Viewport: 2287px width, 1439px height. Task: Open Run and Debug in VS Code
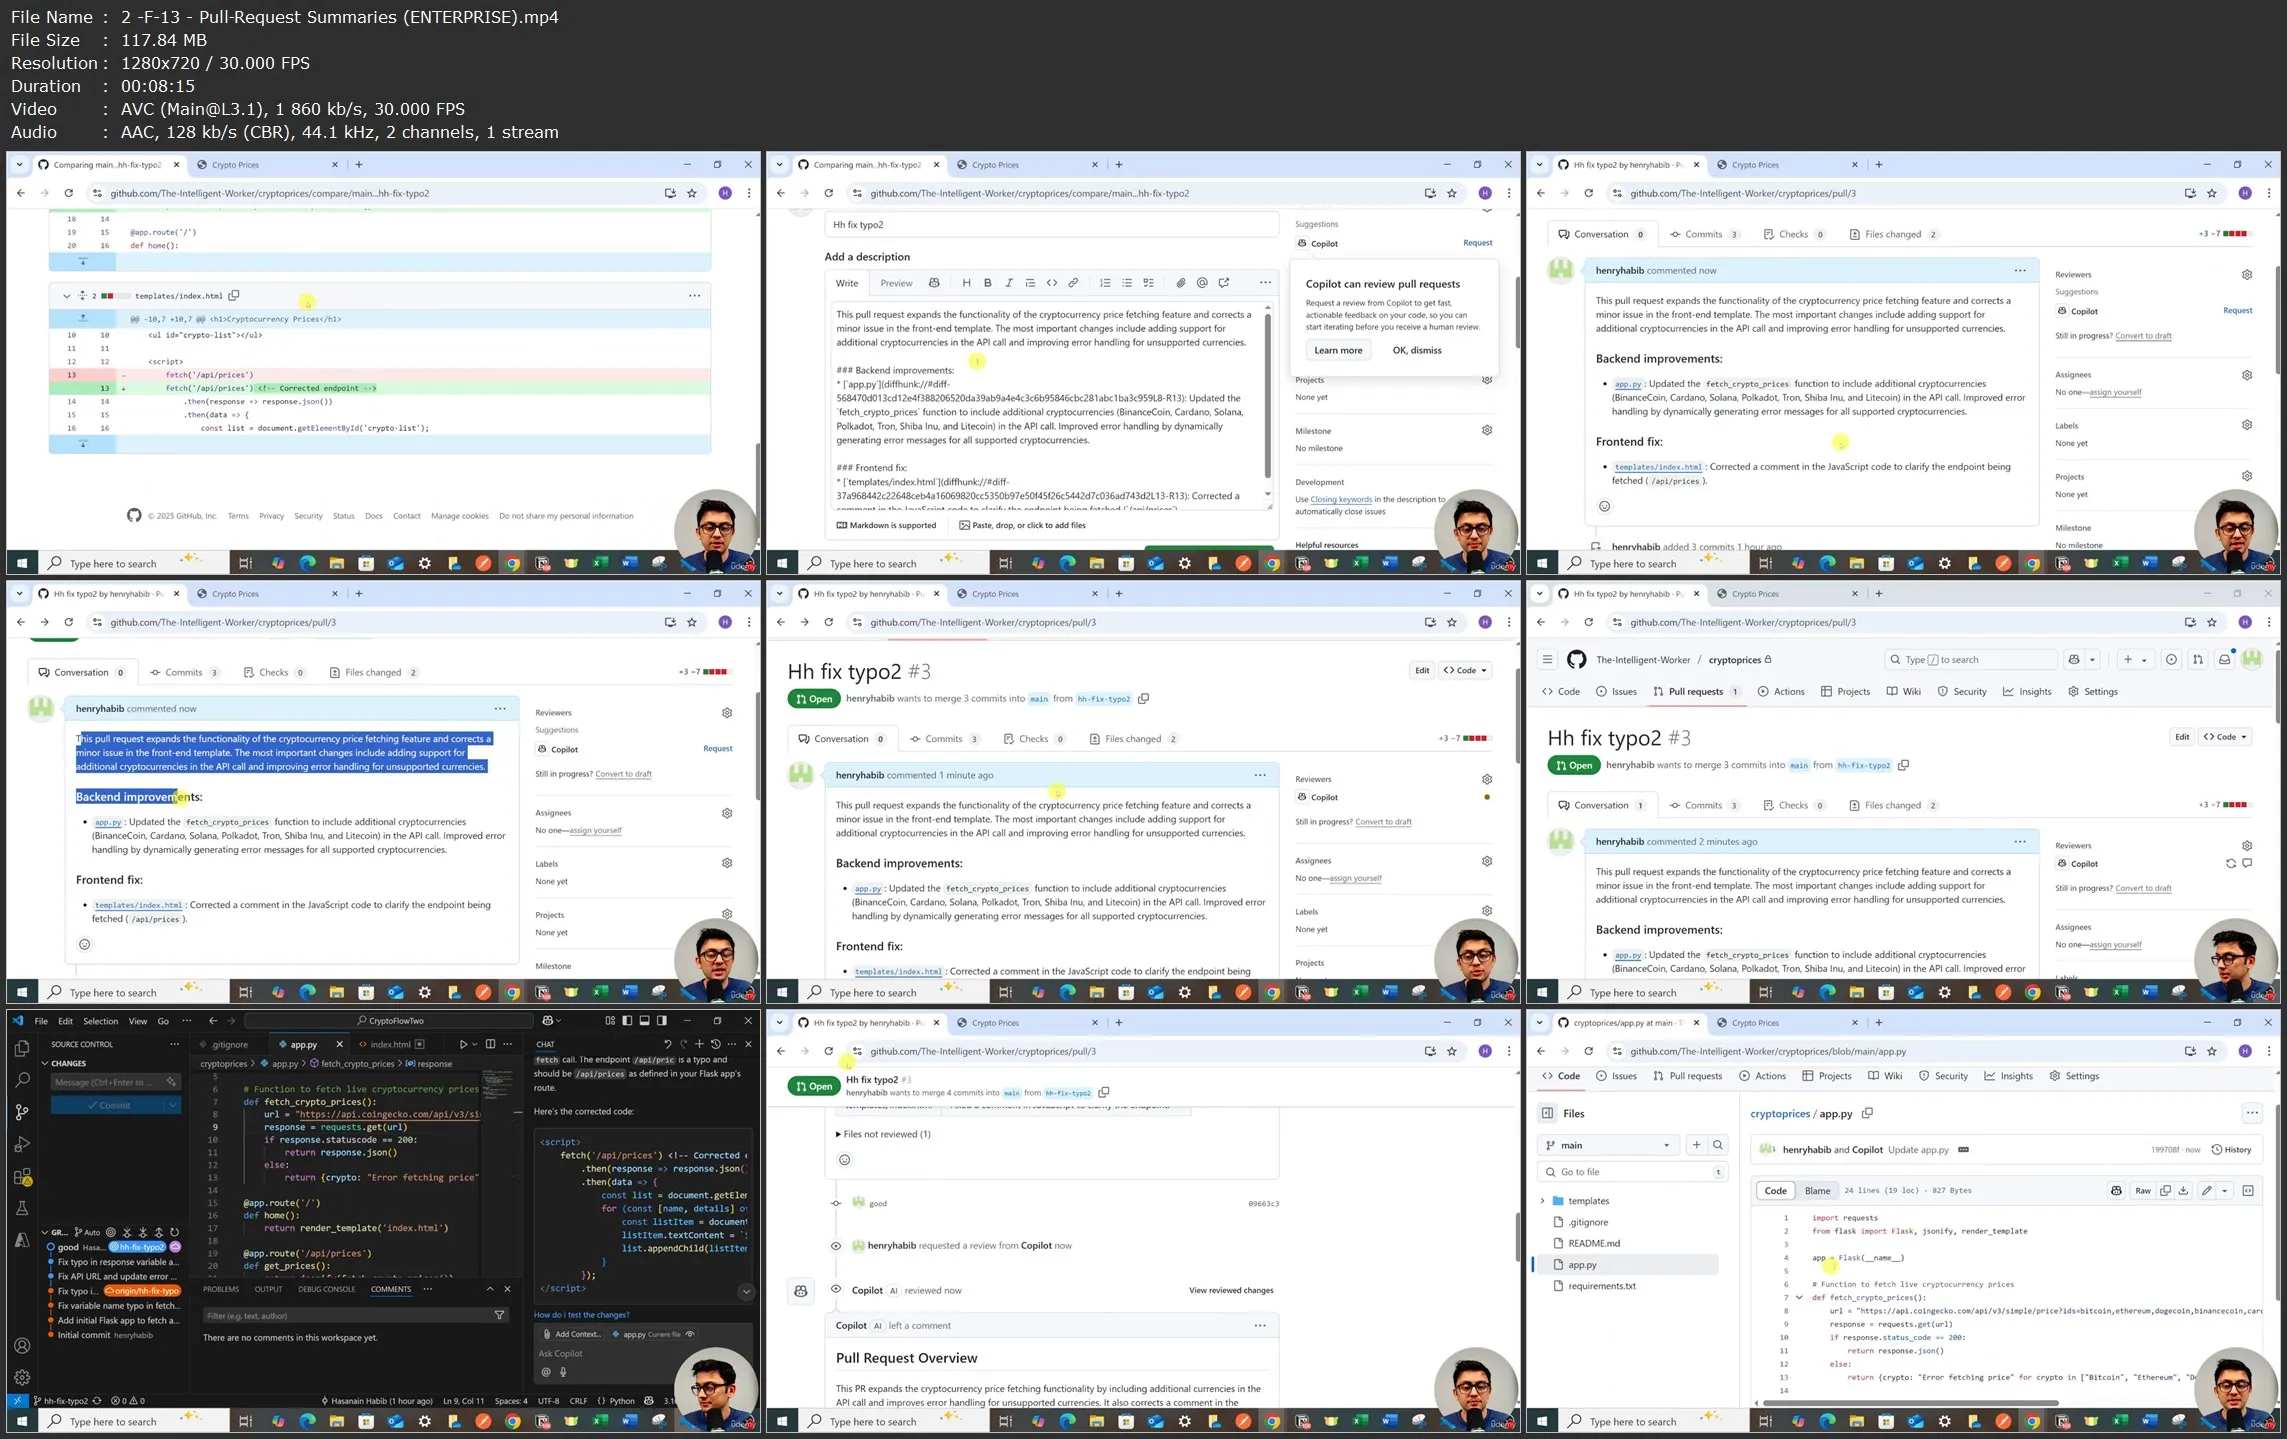tap(22, 1144)
